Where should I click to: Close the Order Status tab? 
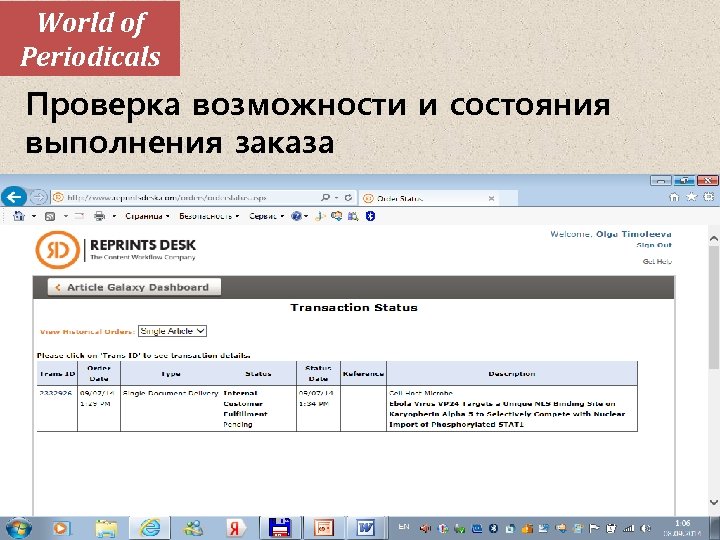[491, 198]
